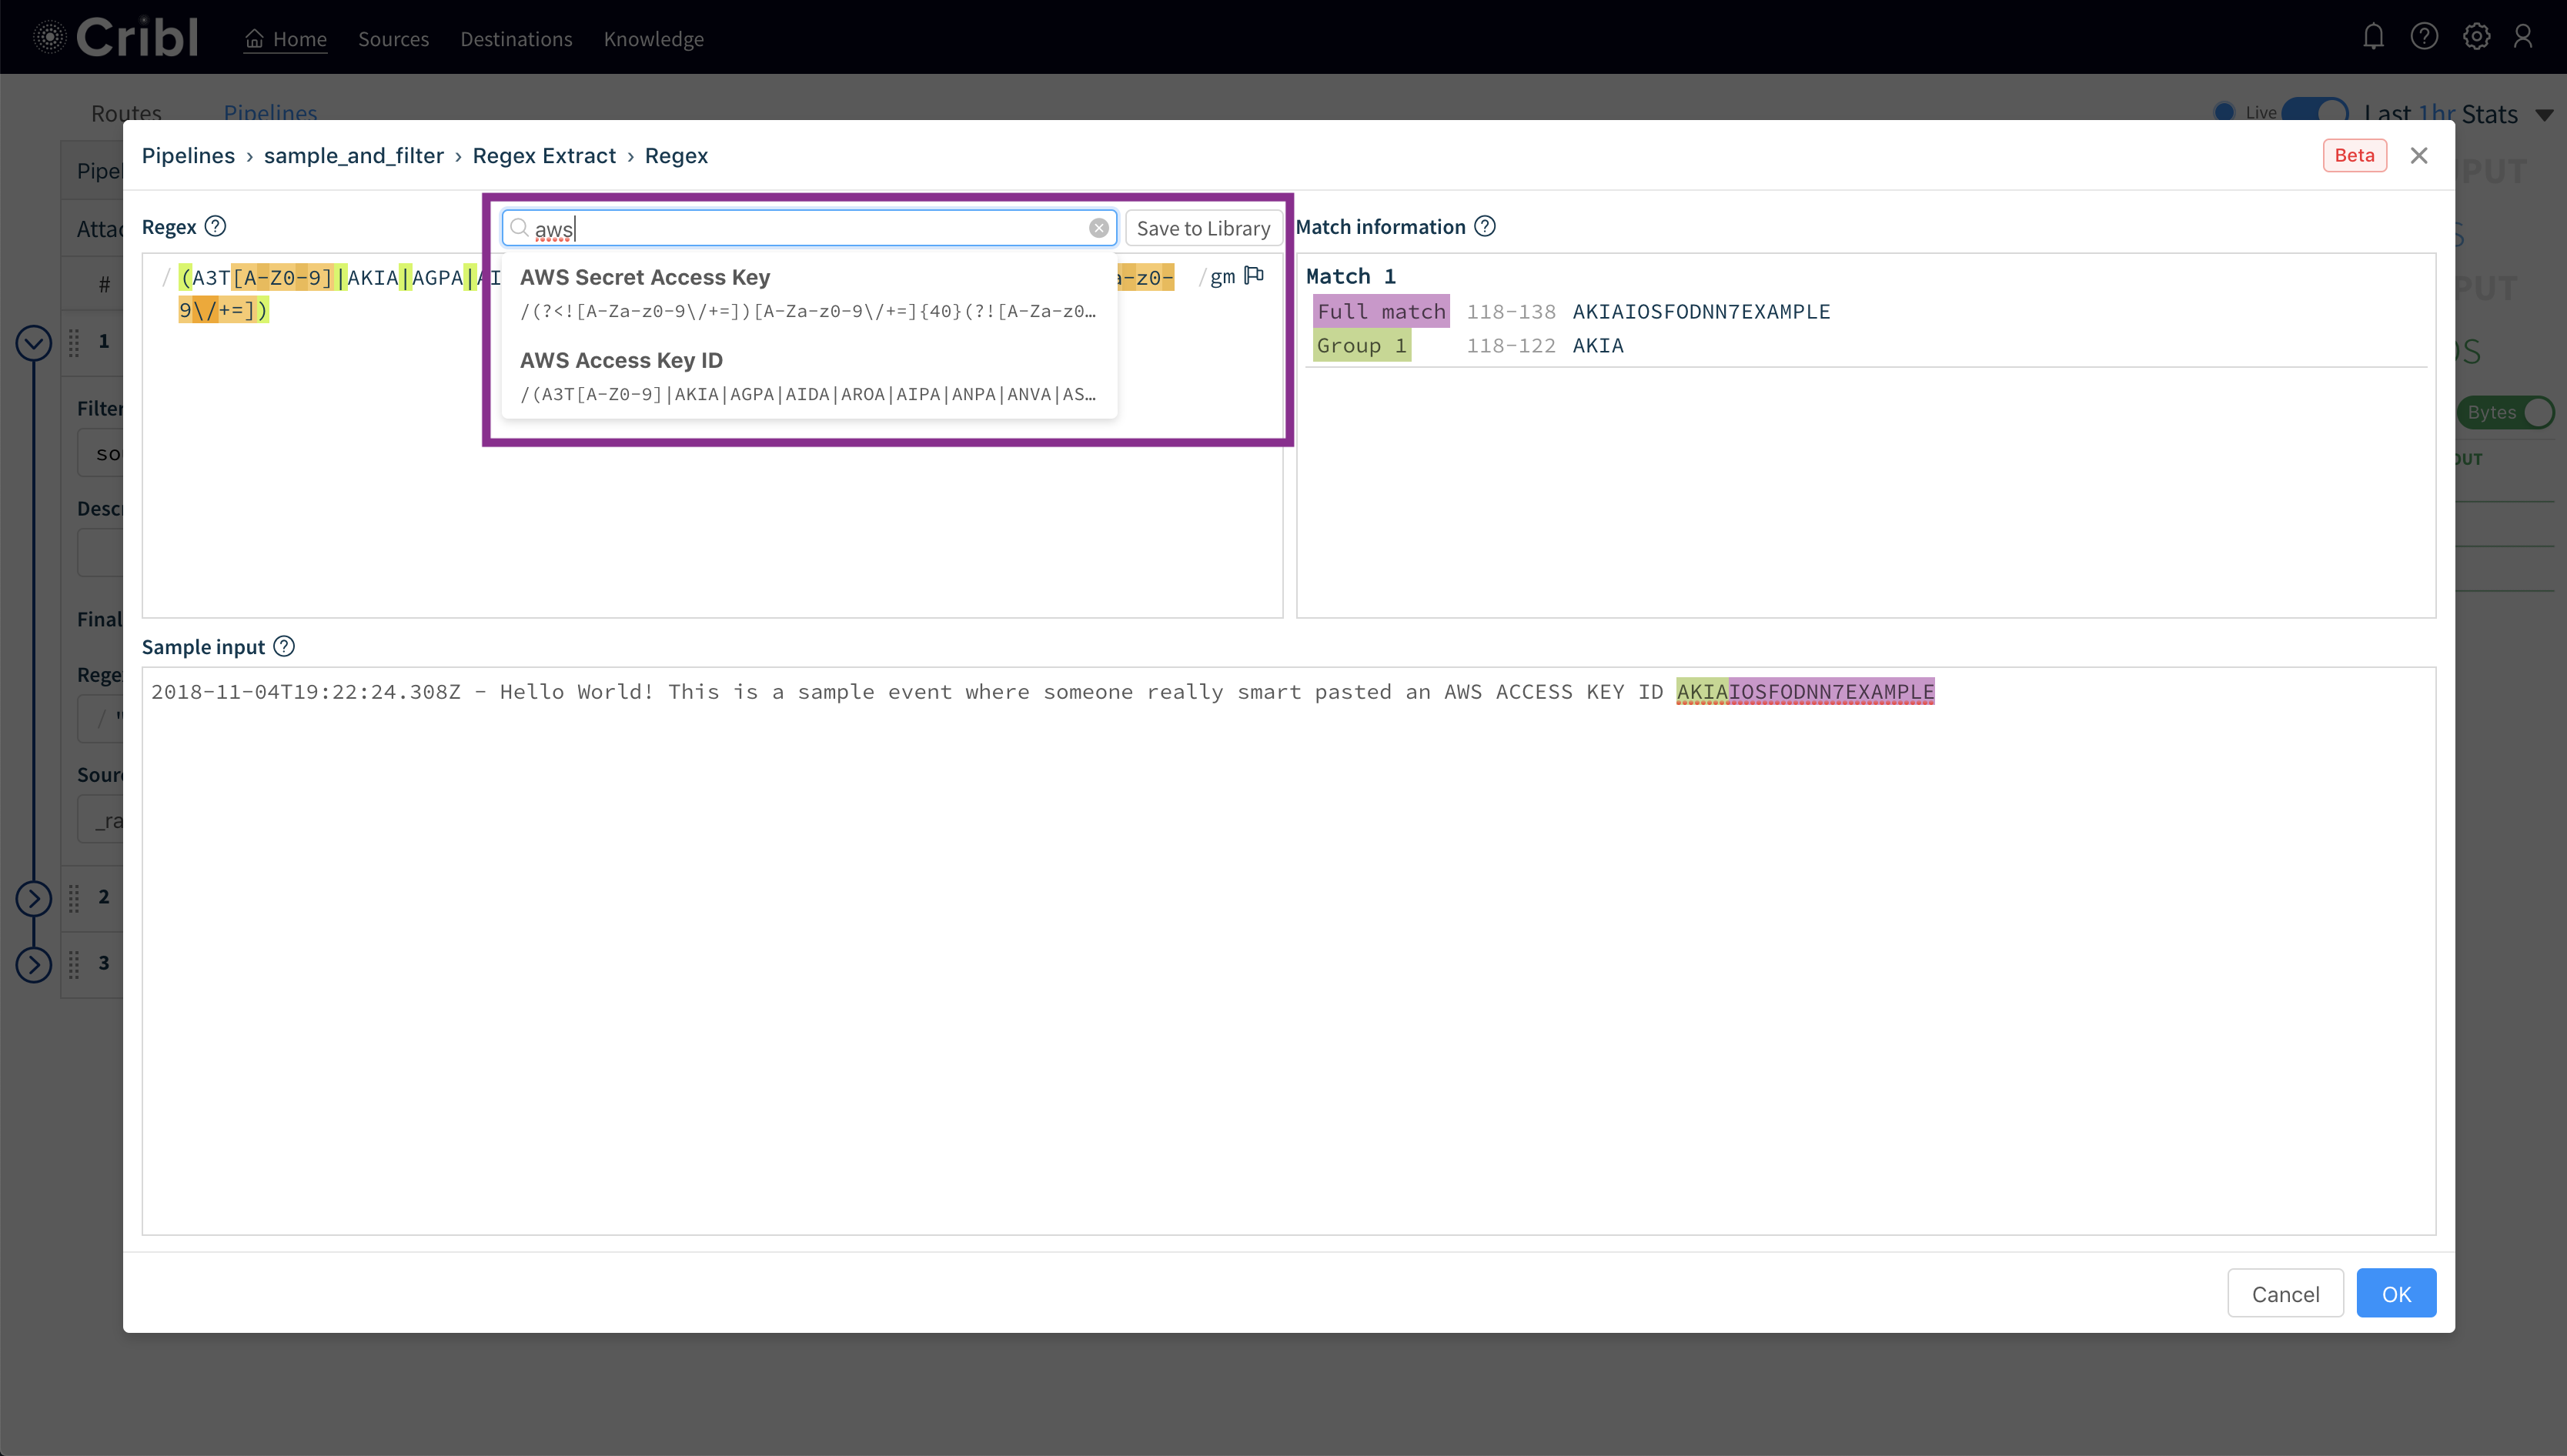Viewport: 2567px width, 1456px height.
Task: Expand pipeline function 3 chevron
Action: [33, 964]
